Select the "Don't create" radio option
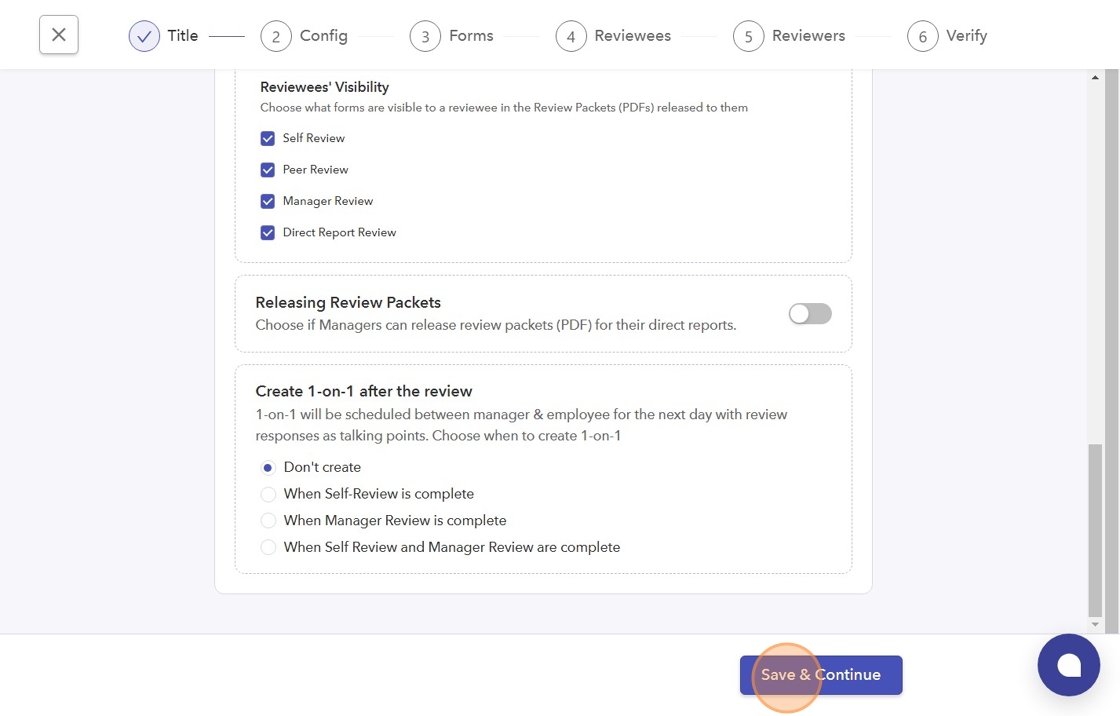This screenshot has height=716, width=1120. pos(268,467)
